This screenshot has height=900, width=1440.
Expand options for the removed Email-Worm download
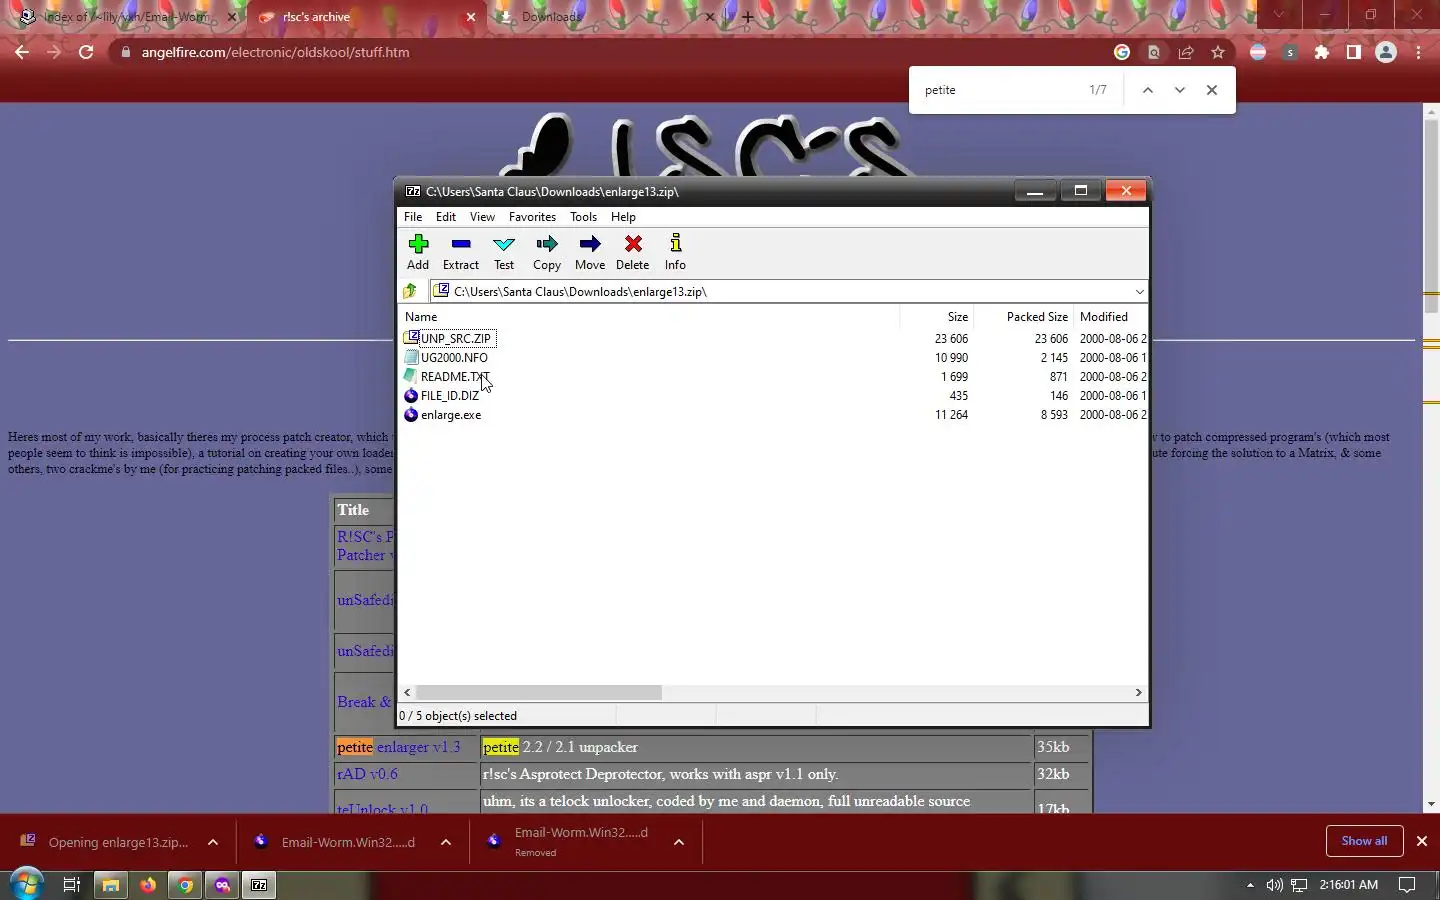pos(679,843)
